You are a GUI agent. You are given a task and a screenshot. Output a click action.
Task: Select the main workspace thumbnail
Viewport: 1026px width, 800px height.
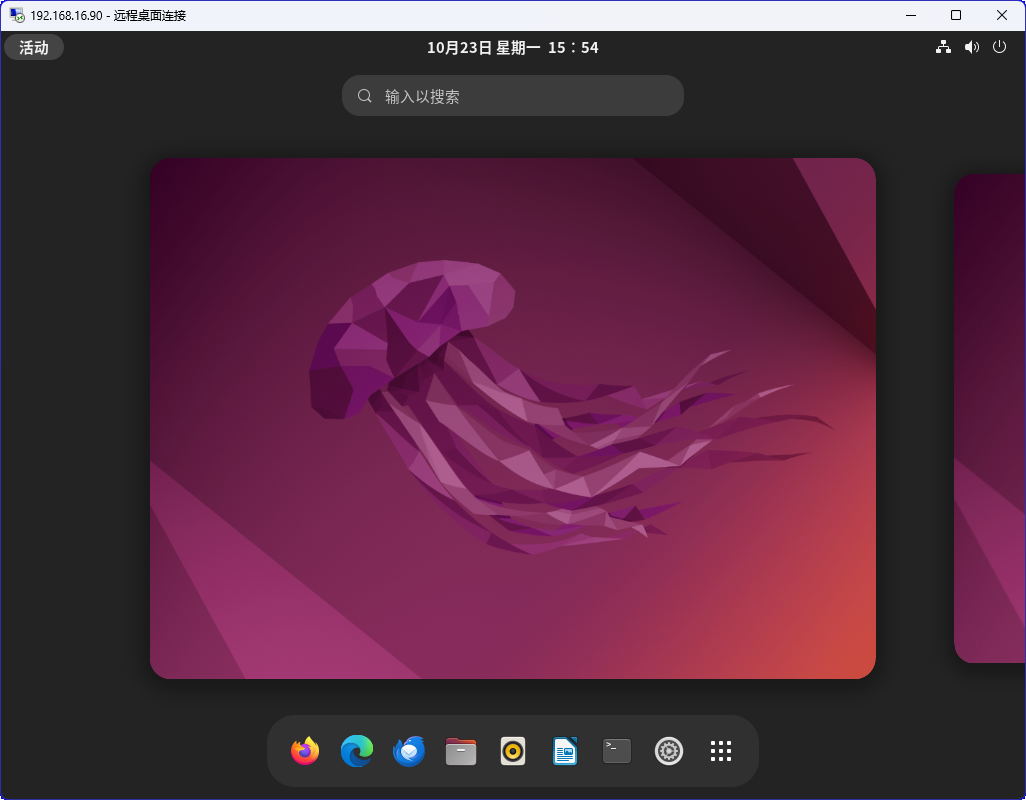pos(513,418)
